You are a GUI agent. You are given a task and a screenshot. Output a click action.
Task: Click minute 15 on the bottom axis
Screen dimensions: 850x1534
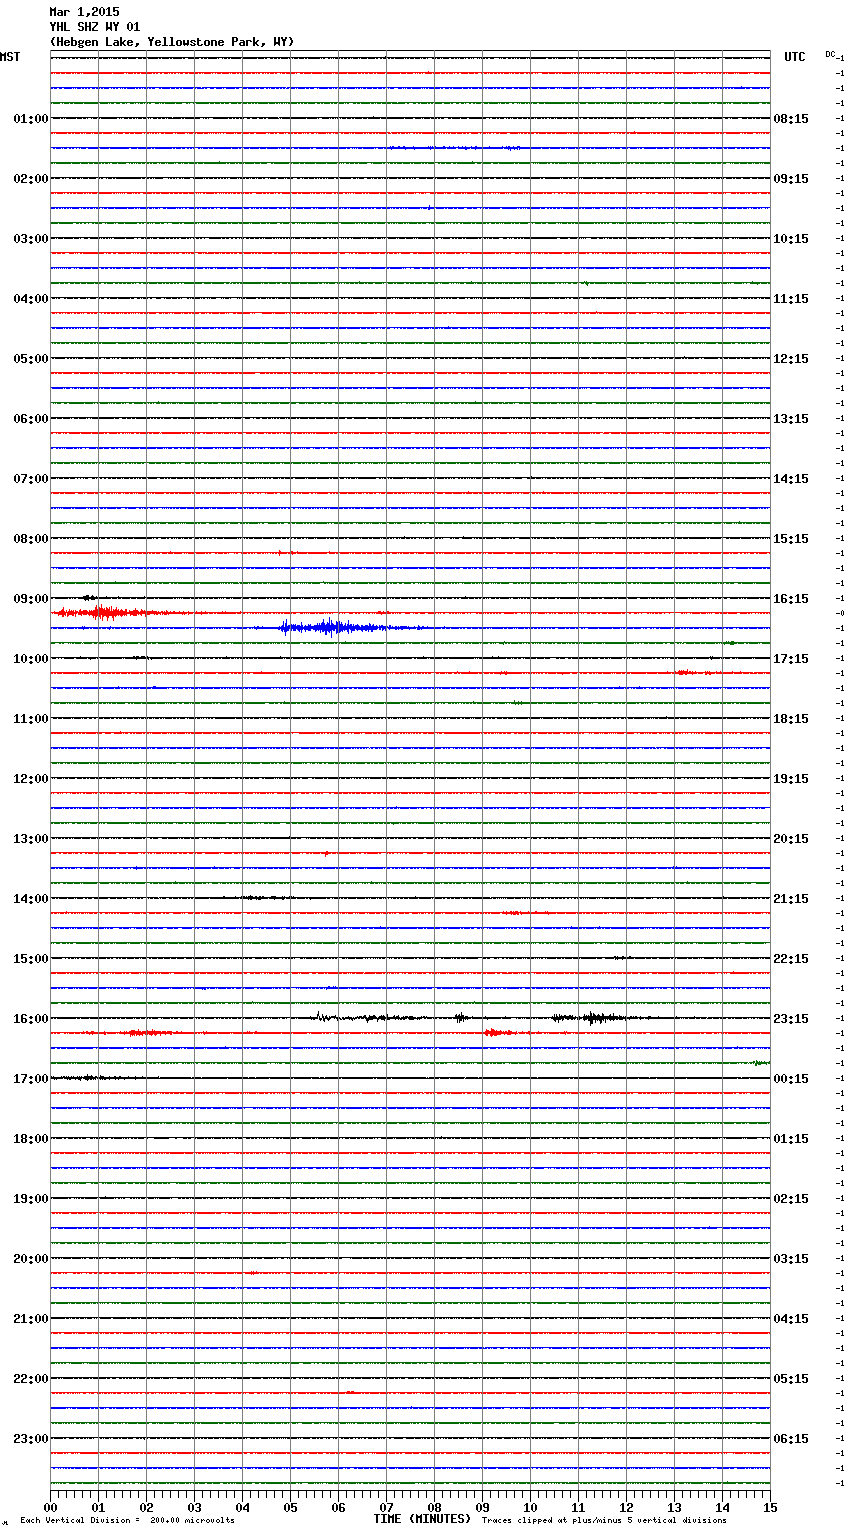769,1507
